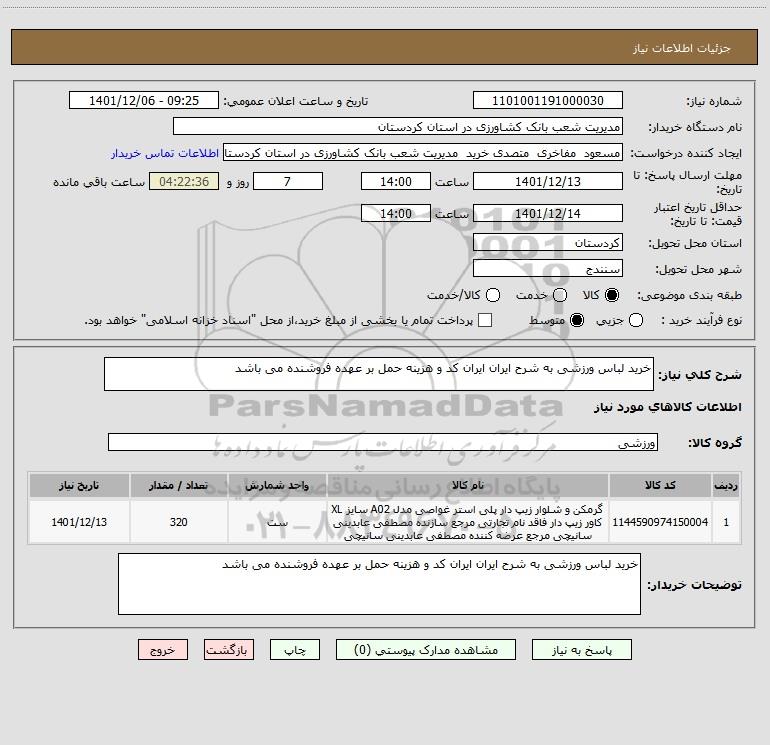Click the delivery province field کردستان
This screenshot has height=745, width=770.
point(548,242)
